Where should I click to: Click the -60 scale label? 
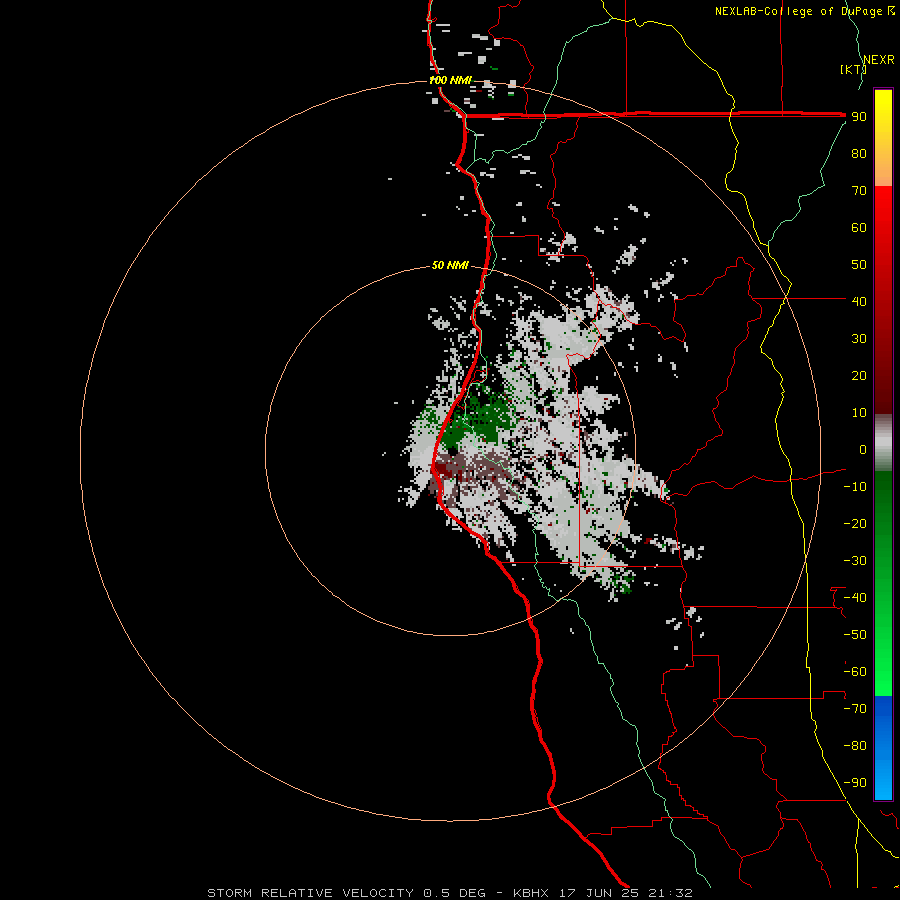(x=855, y=672)
